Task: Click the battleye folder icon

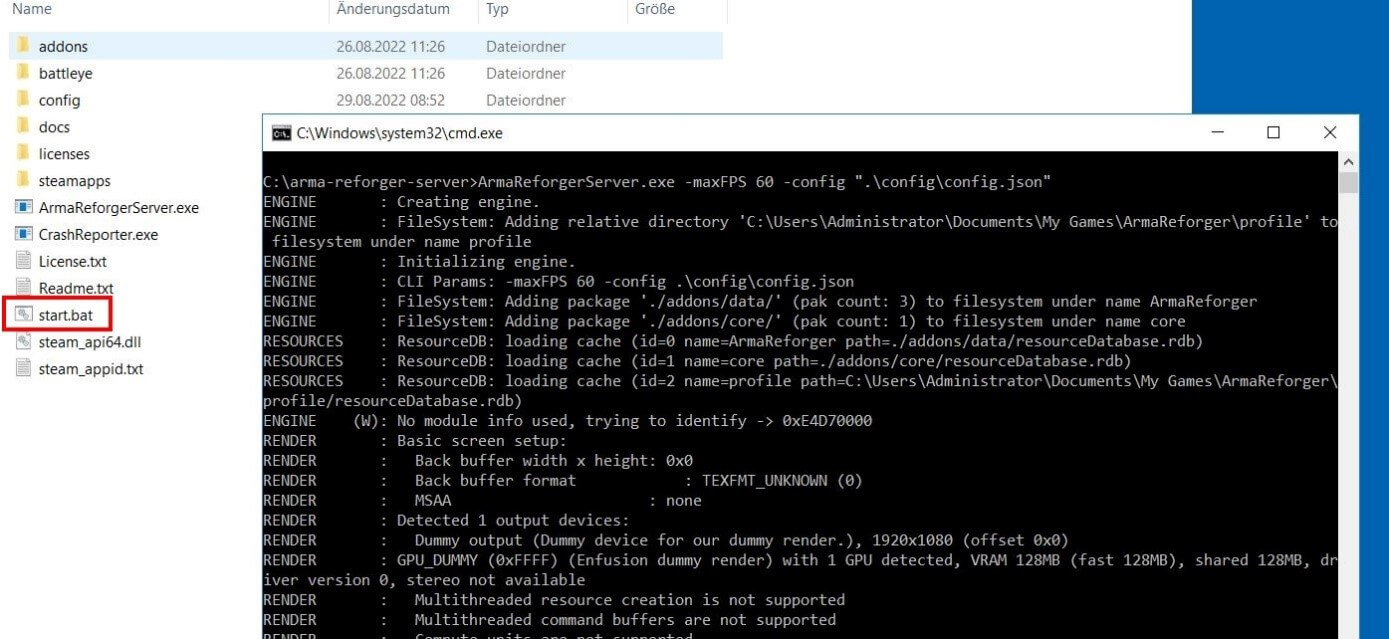Action: coord(23,73)
